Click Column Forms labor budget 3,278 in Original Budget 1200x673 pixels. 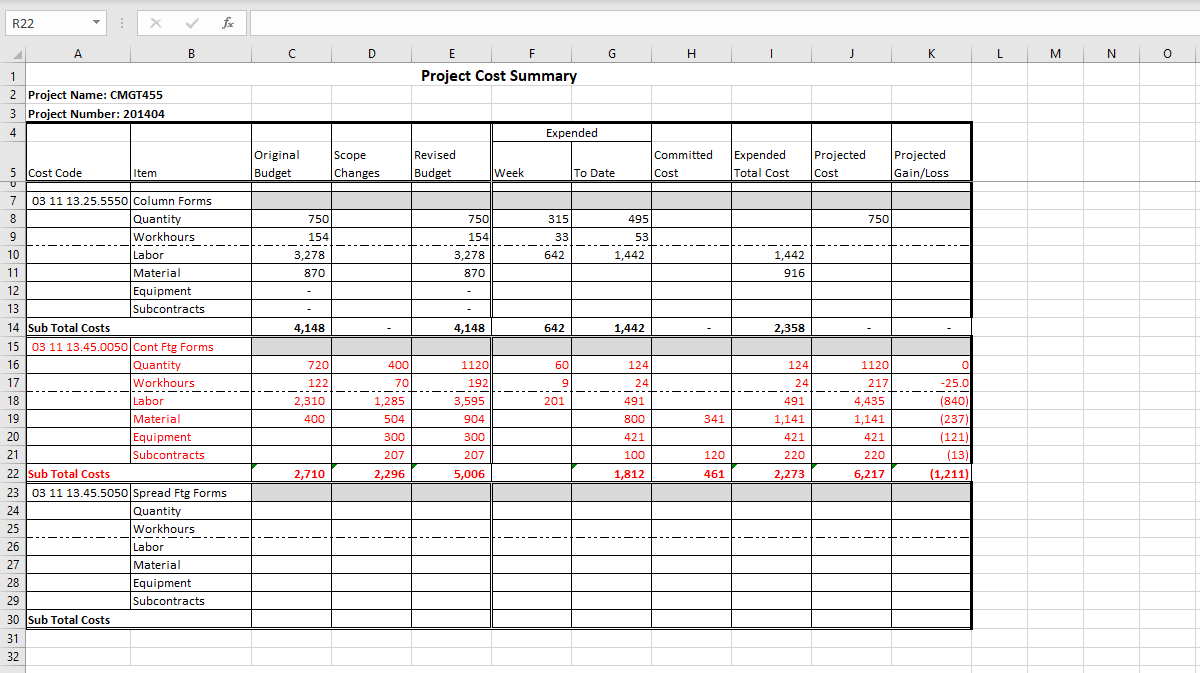coord(291,255)
